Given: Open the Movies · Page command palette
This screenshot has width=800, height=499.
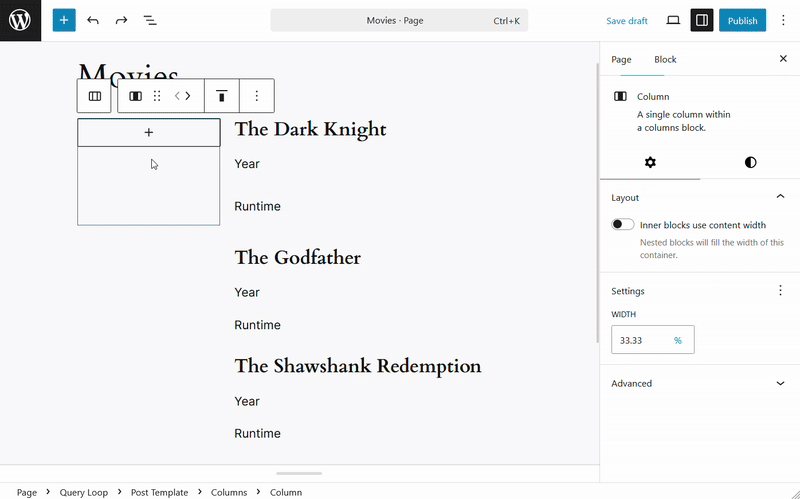Looking at the screenshot, I should [399, 20].
